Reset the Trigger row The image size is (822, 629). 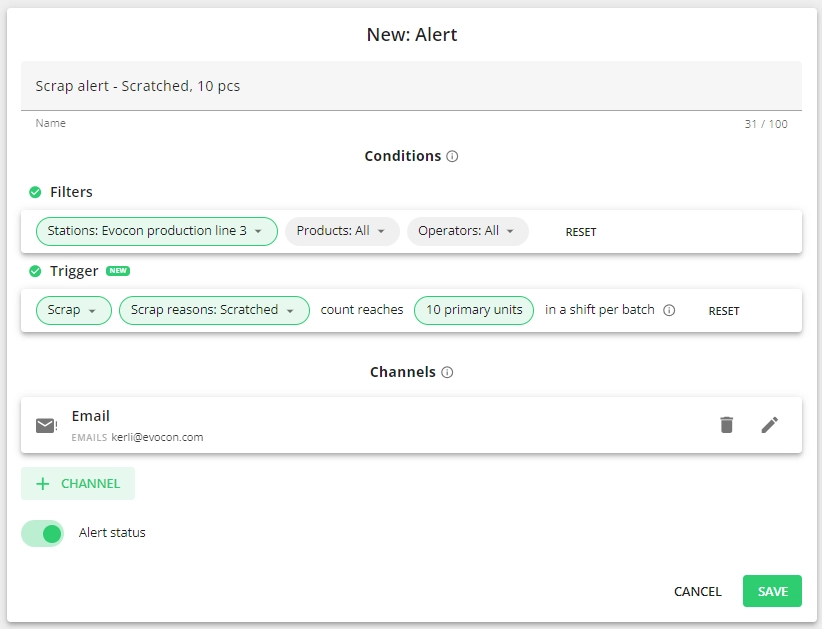click(x=724, y=311)
